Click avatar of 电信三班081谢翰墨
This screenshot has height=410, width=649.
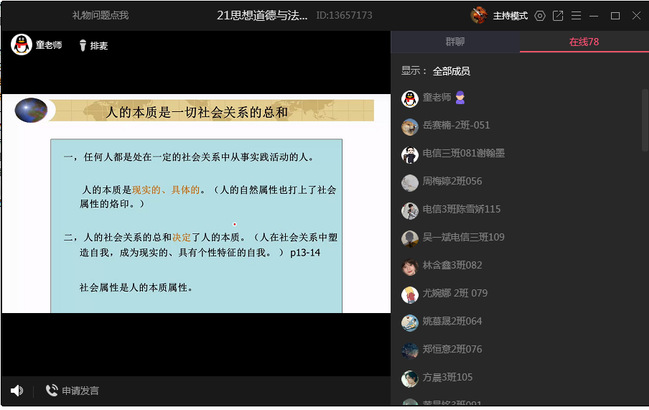[x=410, y=154]
